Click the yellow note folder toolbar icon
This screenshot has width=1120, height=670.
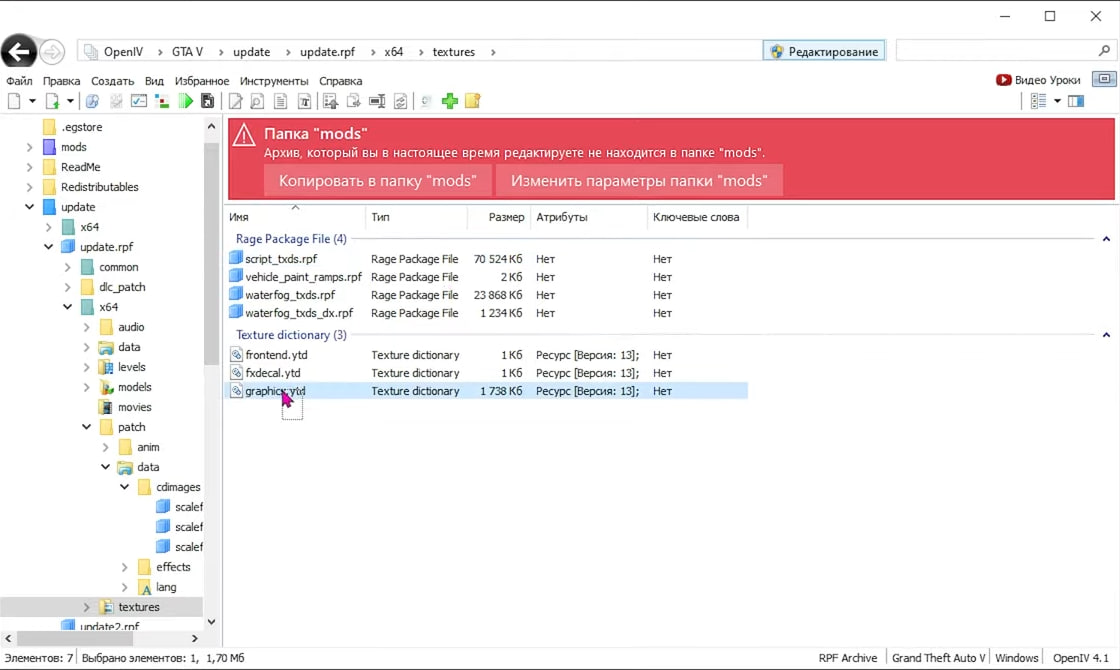coord(473,101)
